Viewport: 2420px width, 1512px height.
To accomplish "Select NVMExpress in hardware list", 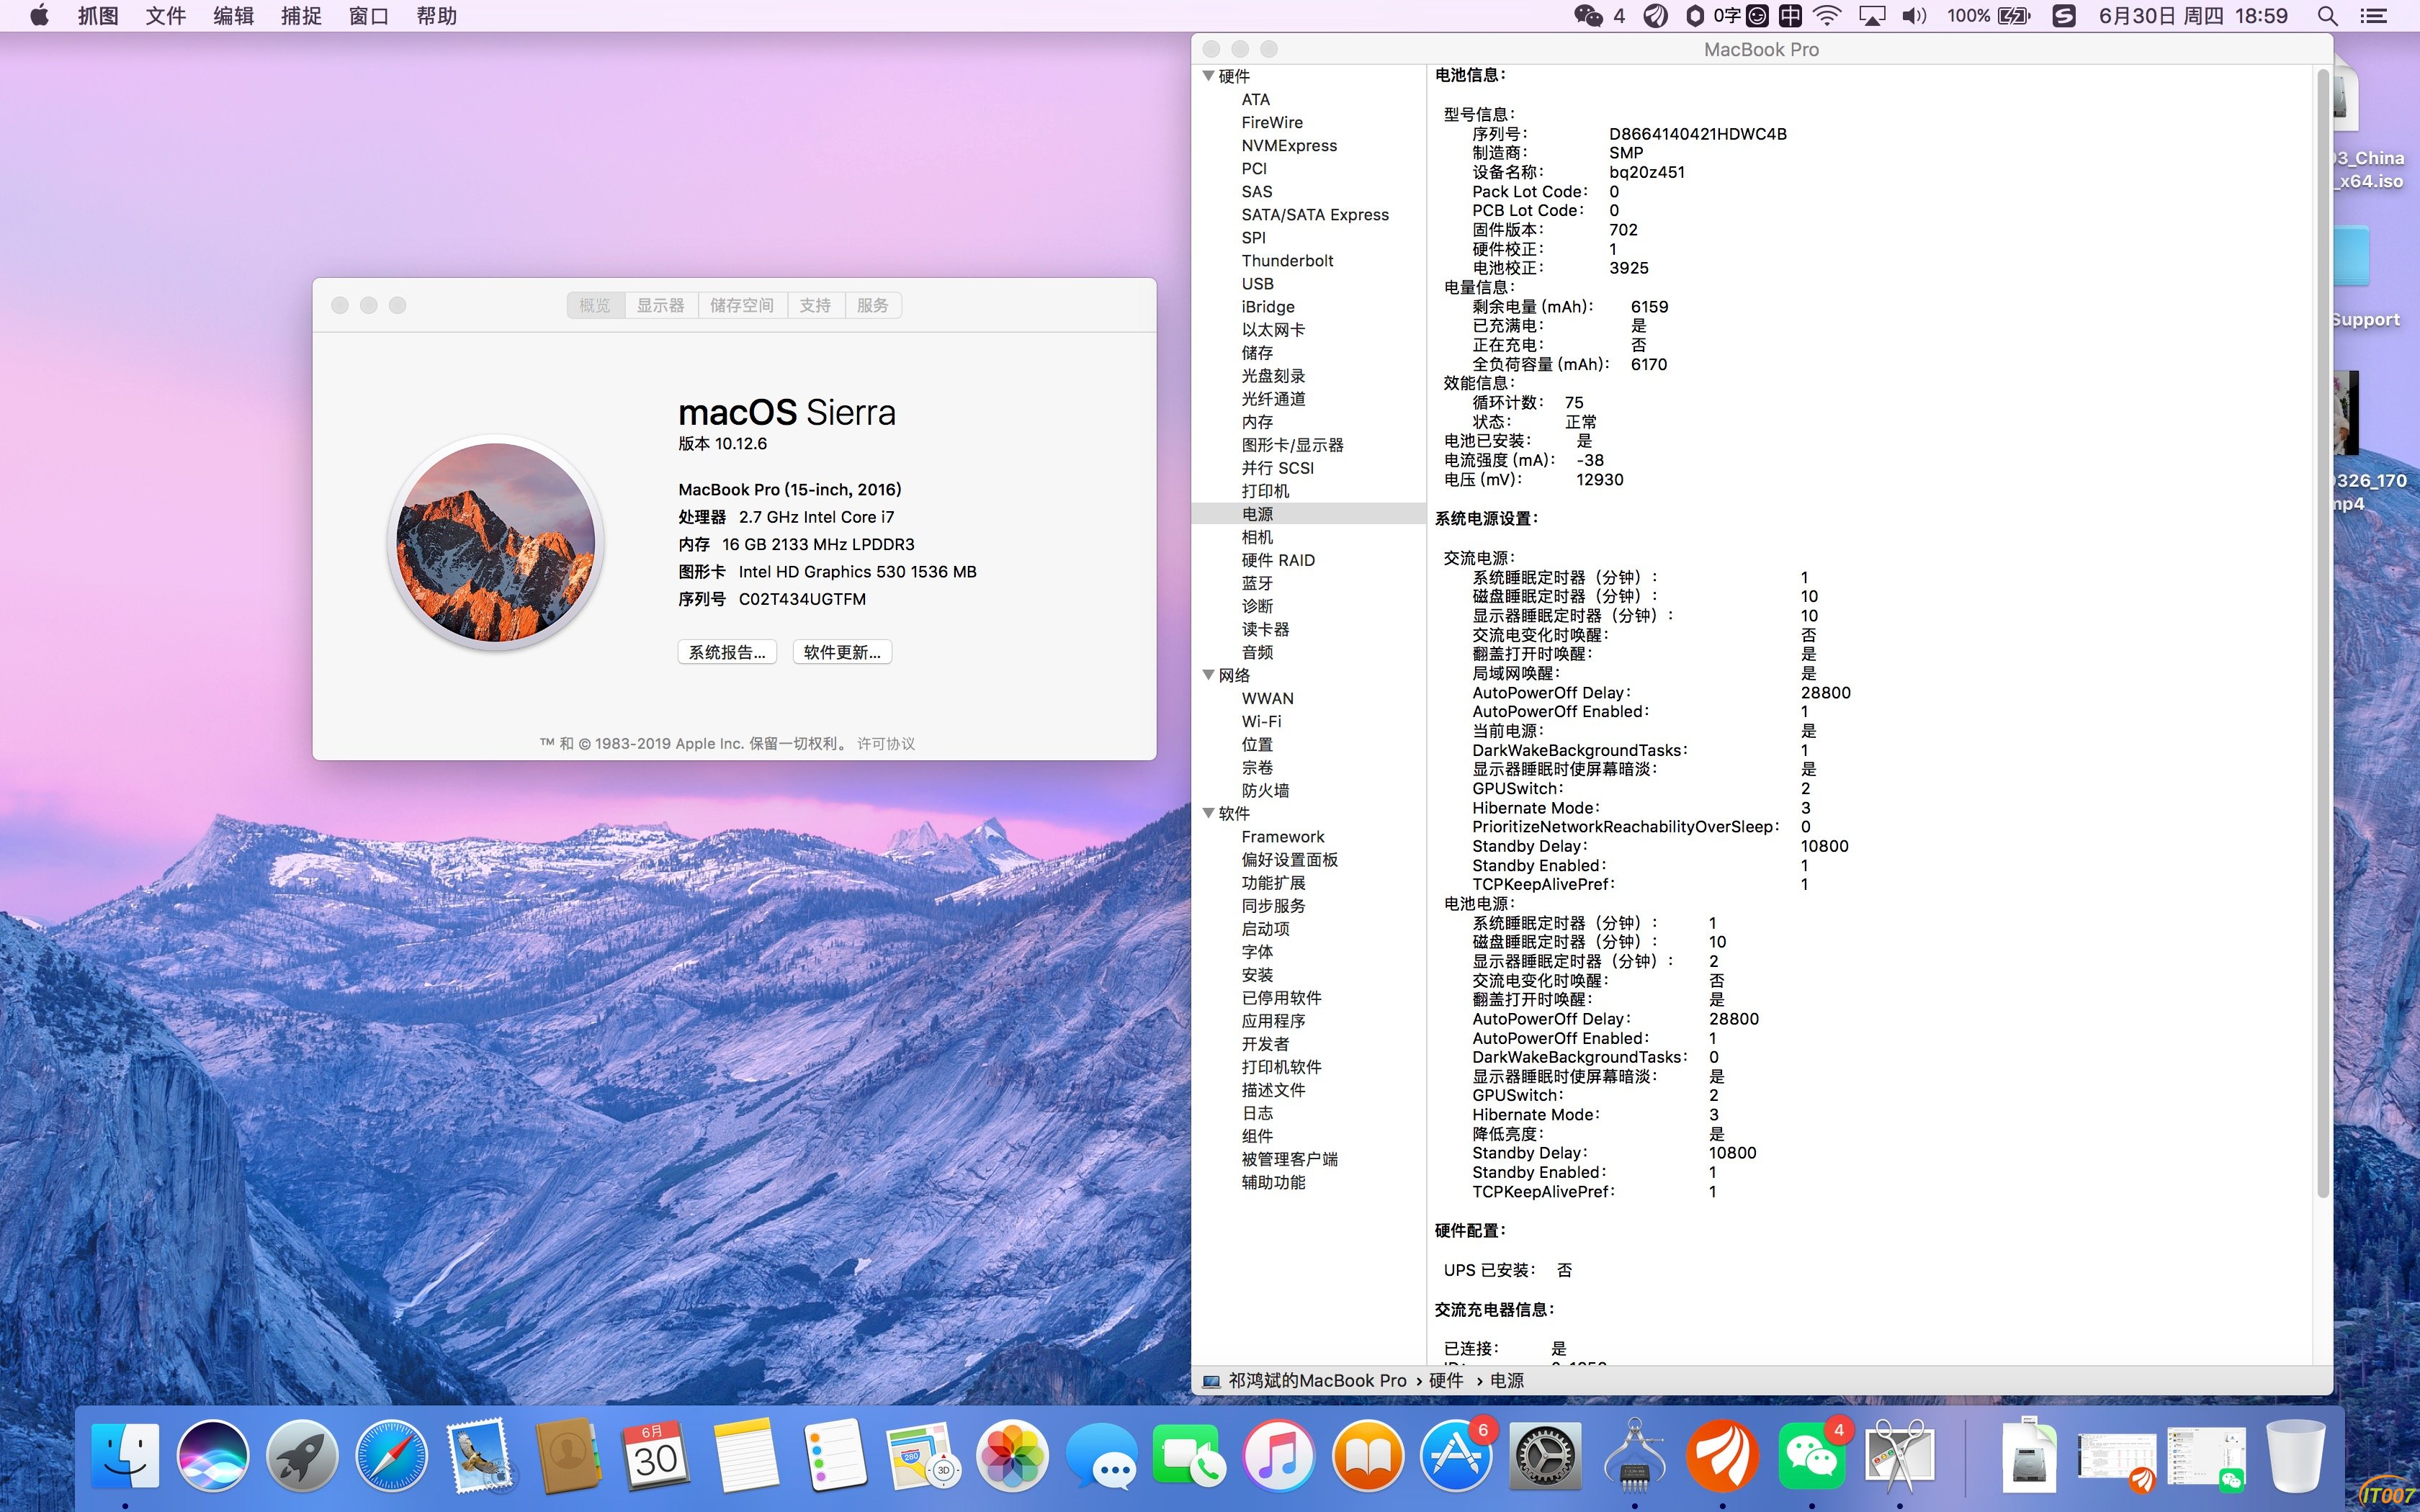I will [x=1289, y=145].
